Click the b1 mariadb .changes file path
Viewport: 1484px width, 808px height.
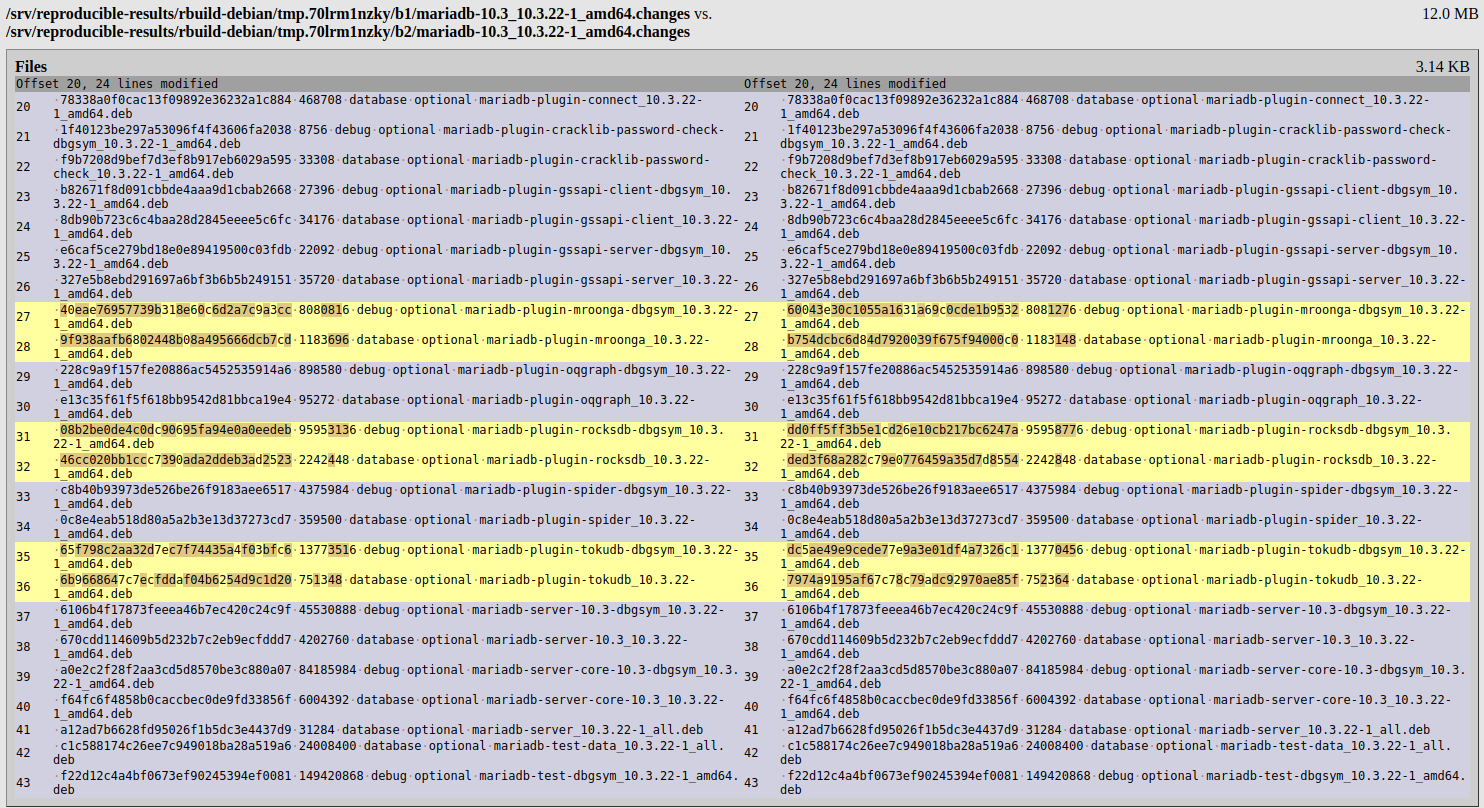(348, 14)
